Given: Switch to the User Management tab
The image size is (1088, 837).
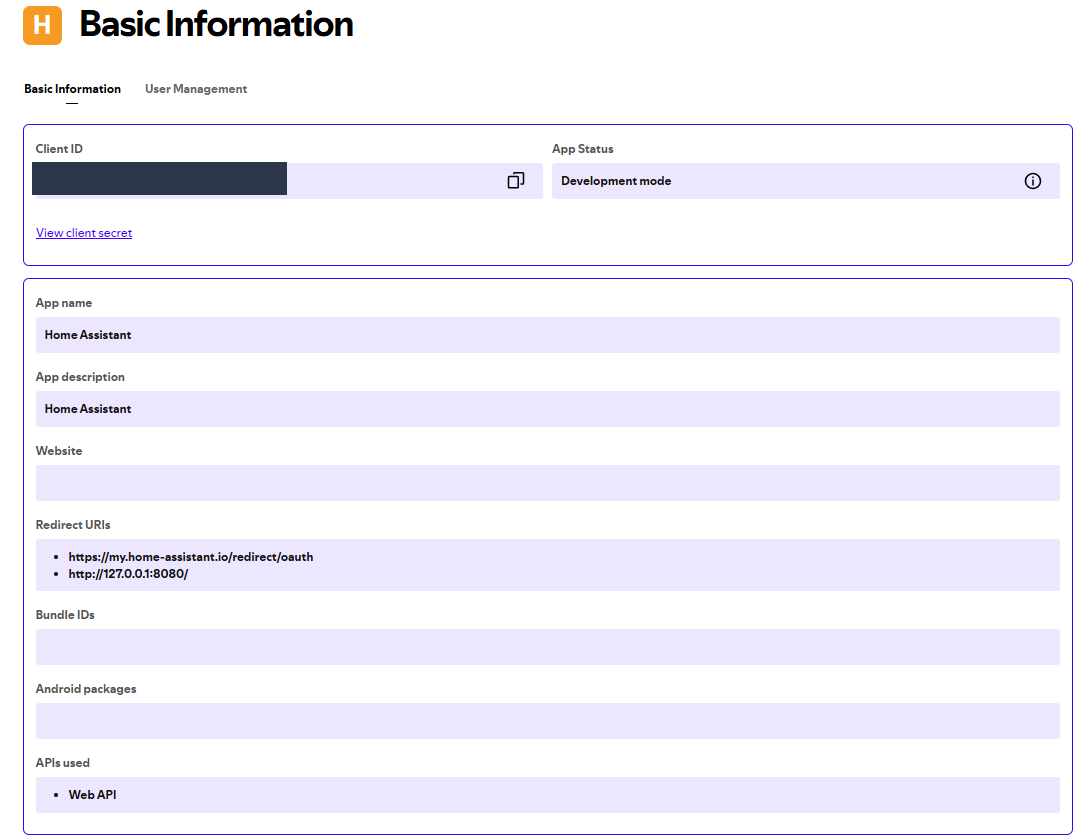Looking at the screenshot, I should coord(196,89).
